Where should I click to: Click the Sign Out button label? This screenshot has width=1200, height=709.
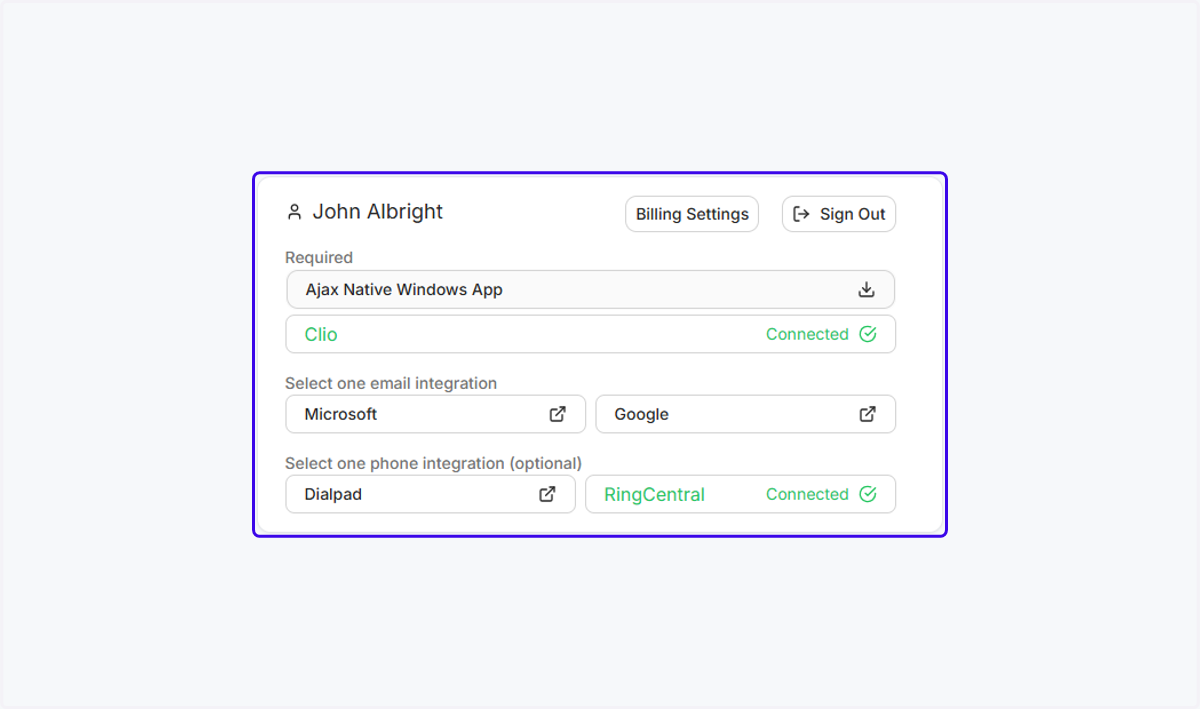853,214
